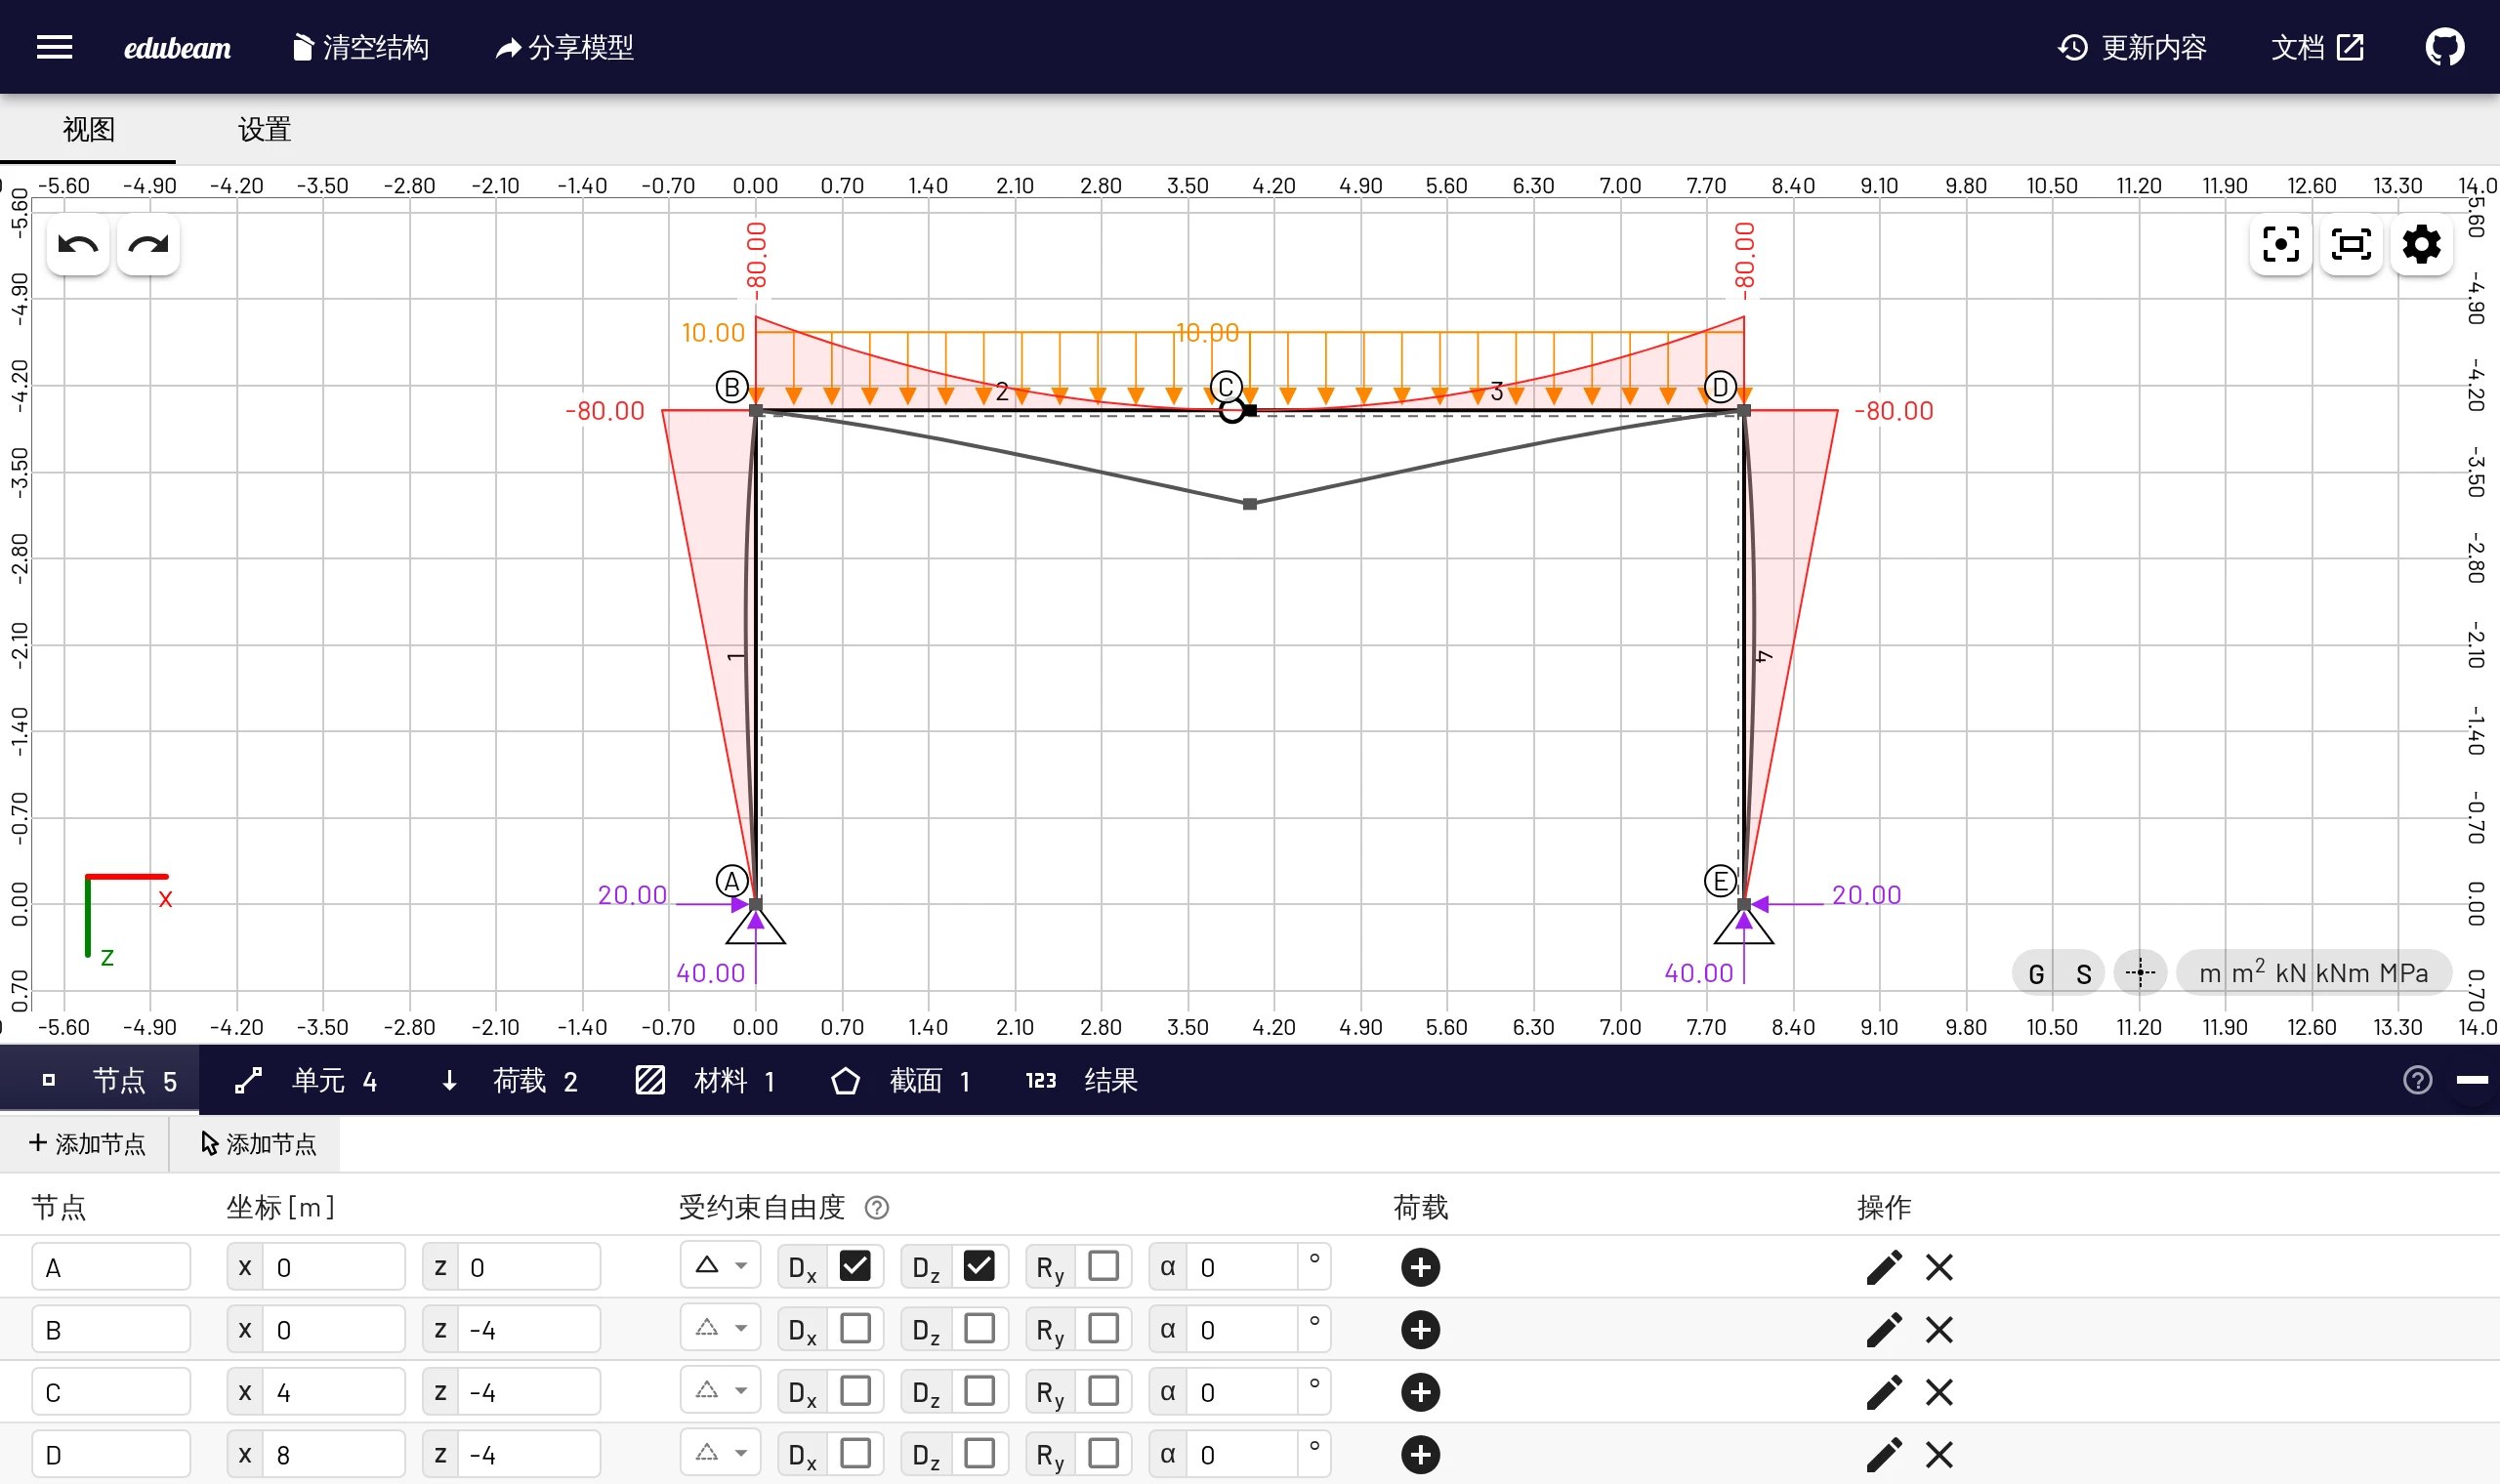Uncheck Dx constraint for node A
This screenshot has width=2500, height=1484.
(855, 1266)
